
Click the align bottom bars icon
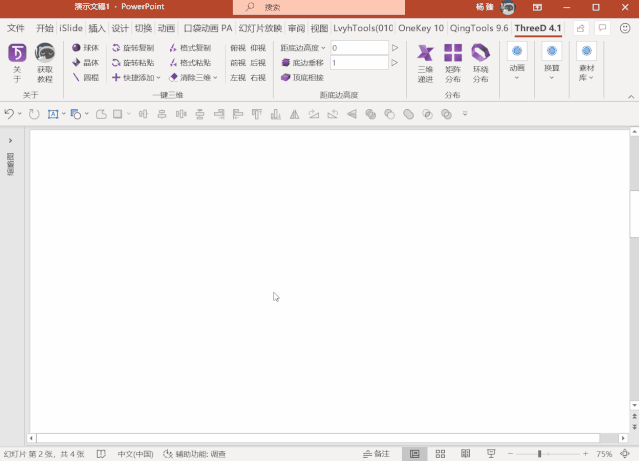click(276, 114)
